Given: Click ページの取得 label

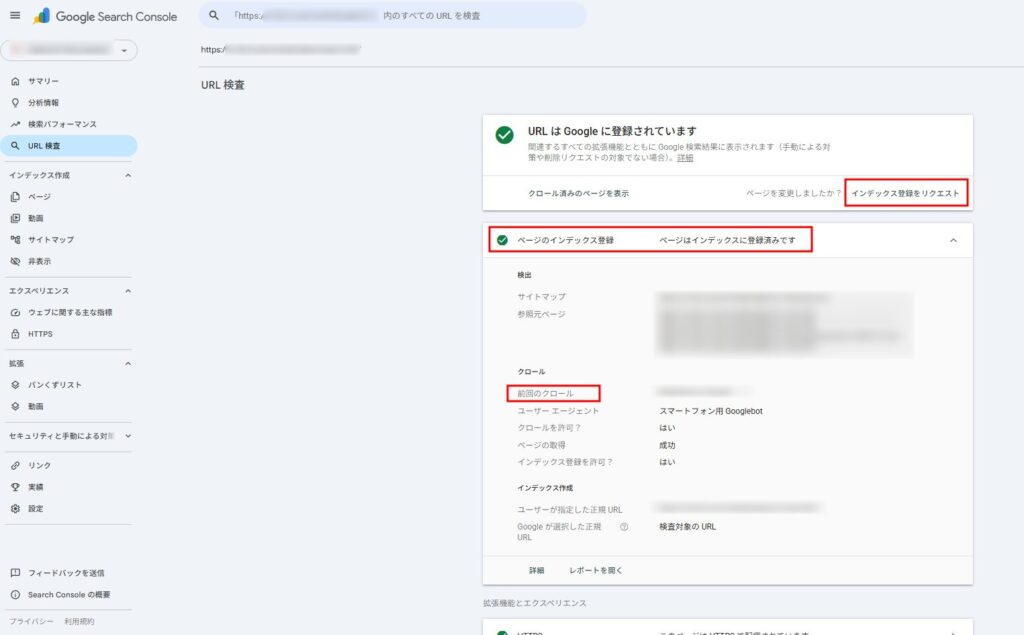Looking at the screenshot, I should (x=541, y=445).
